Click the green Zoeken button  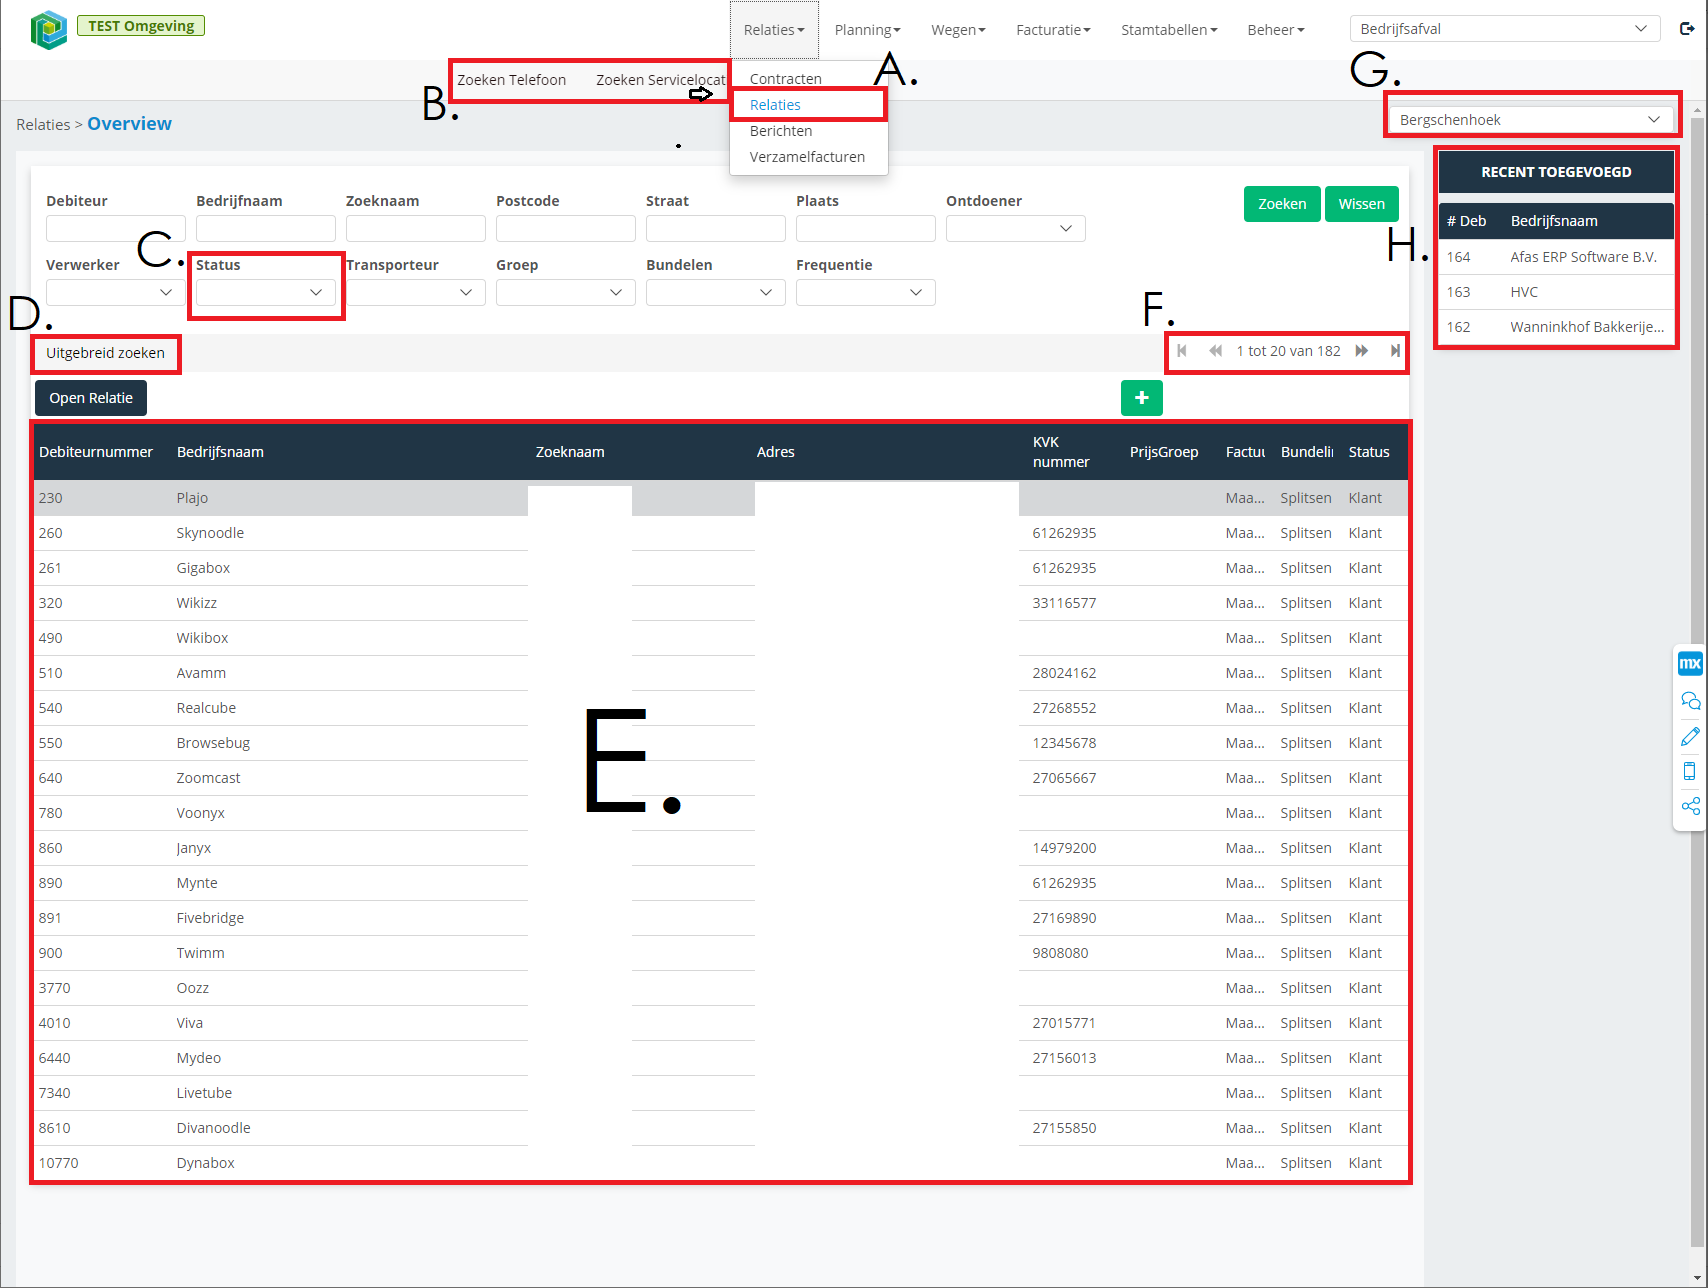point(1282,204)
